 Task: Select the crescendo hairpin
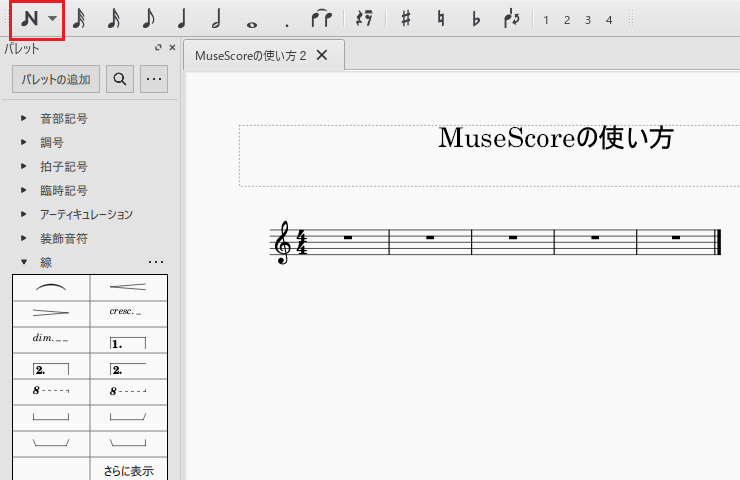128,288
